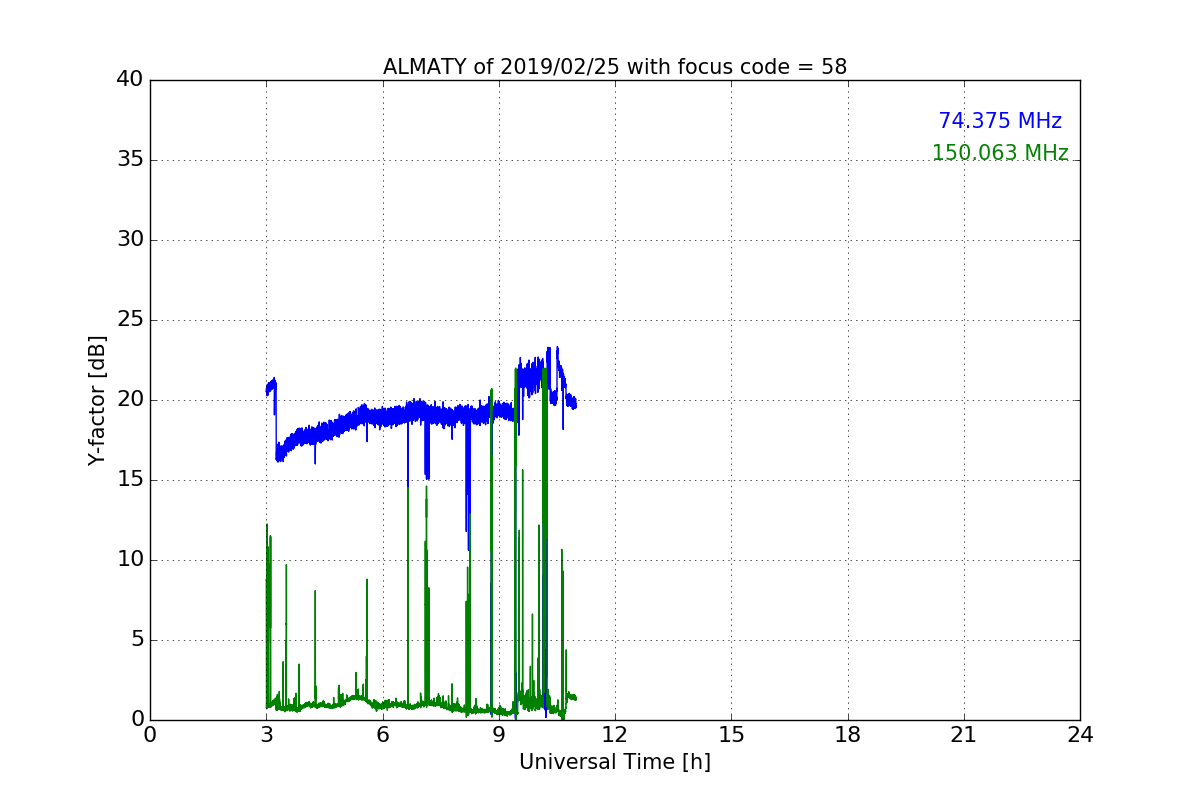Click the y-axis tick label '30'
The image size is (1200, 800).
pyautogui.click(x=130, y=239)
